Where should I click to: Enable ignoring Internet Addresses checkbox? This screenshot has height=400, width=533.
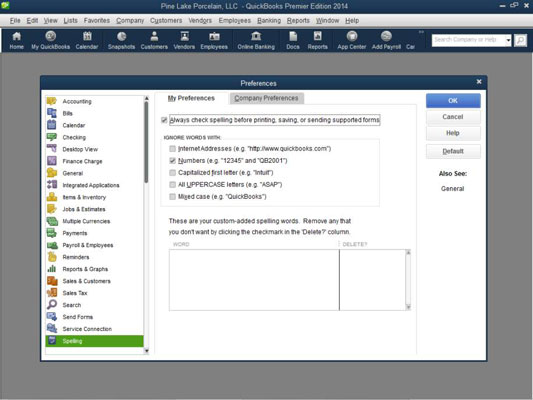click(x=173, y=149)
